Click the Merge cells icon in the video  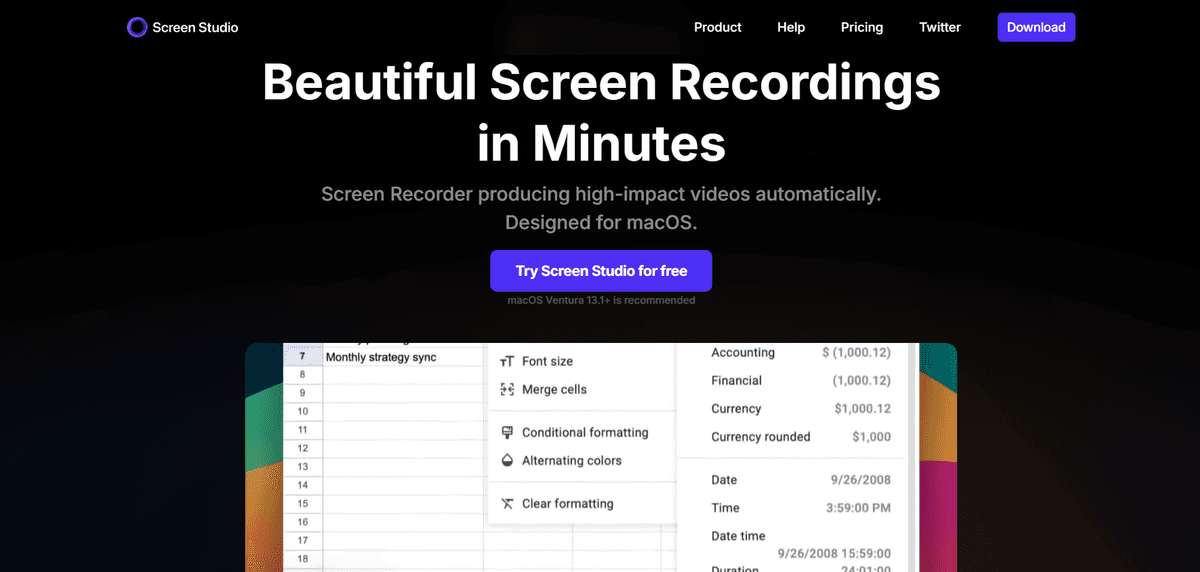coord(507,389)
